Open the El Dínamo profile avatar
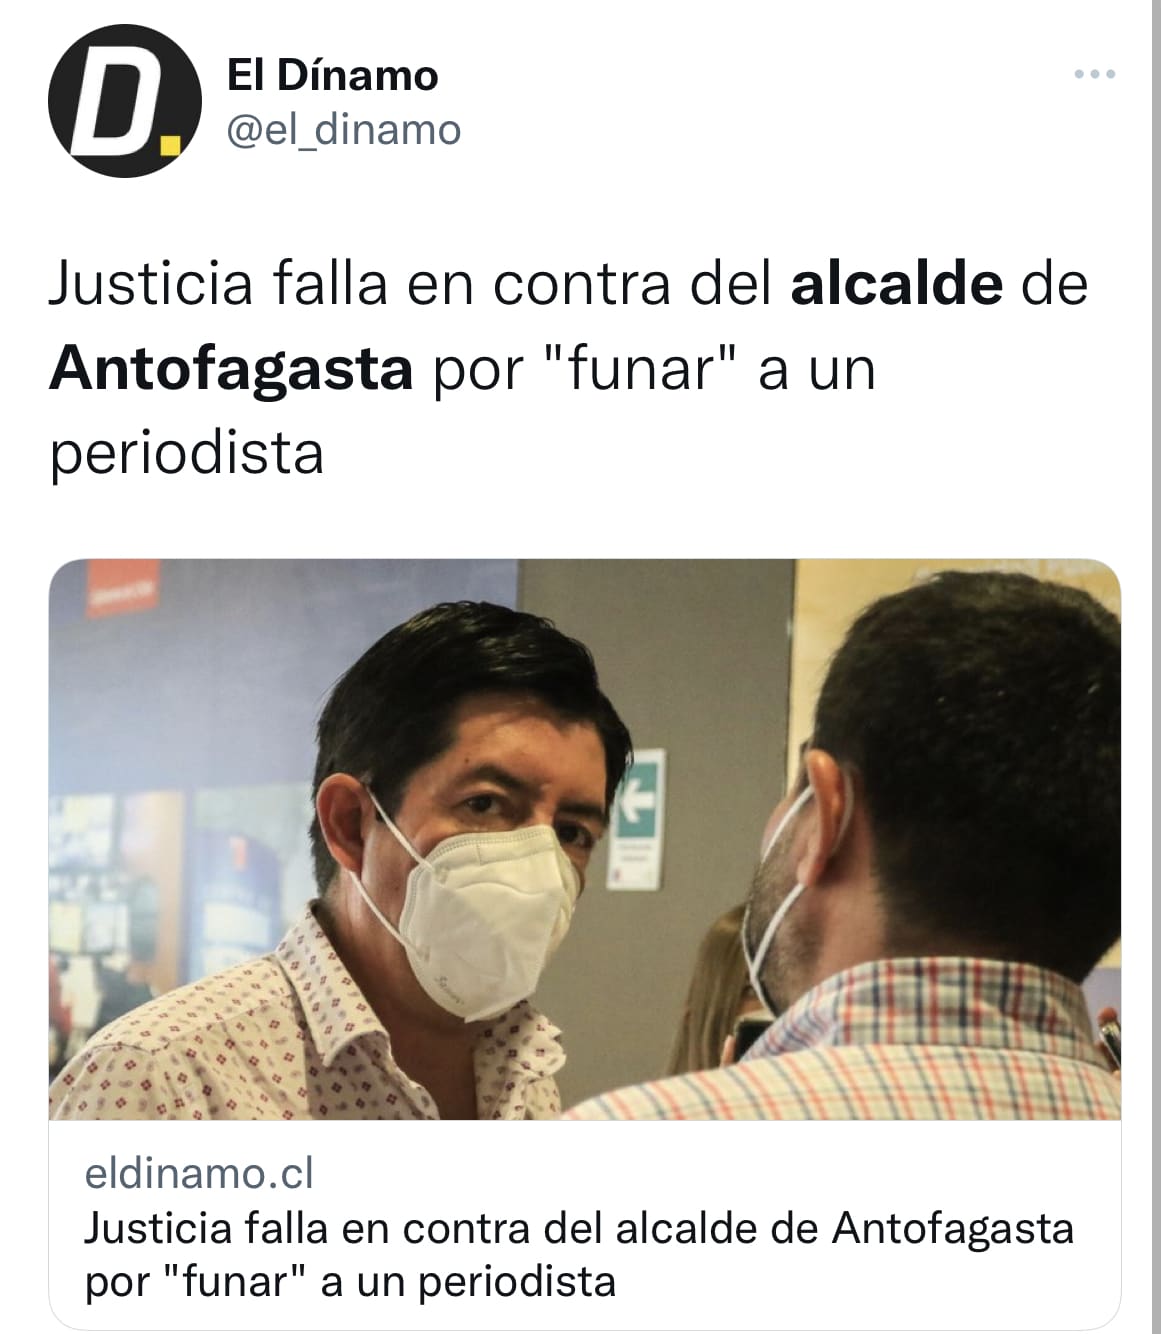 125,101
